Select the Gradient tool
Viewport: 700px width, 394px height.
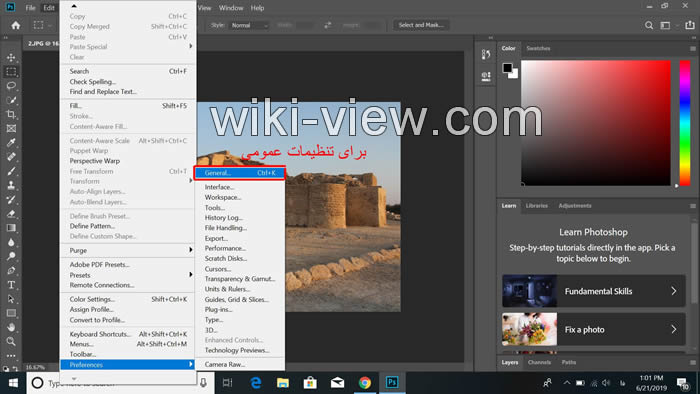pos(11,228)
